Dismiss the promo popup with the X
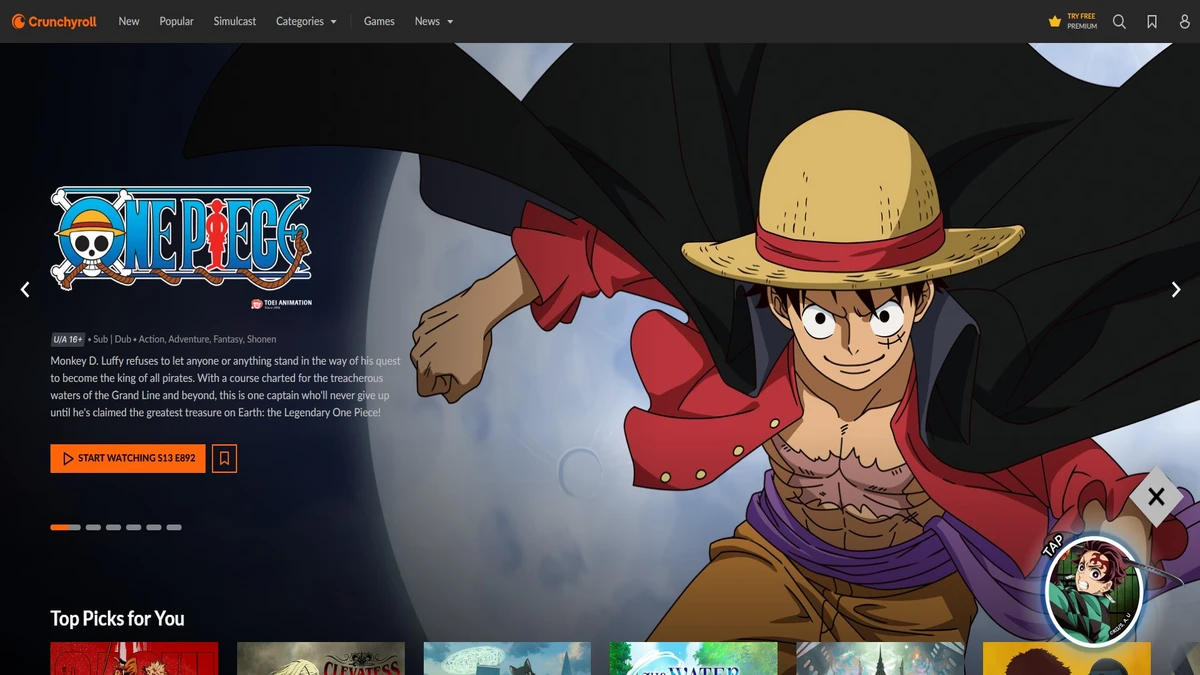Screen dimensions: 1200x675 [1156, 495]
